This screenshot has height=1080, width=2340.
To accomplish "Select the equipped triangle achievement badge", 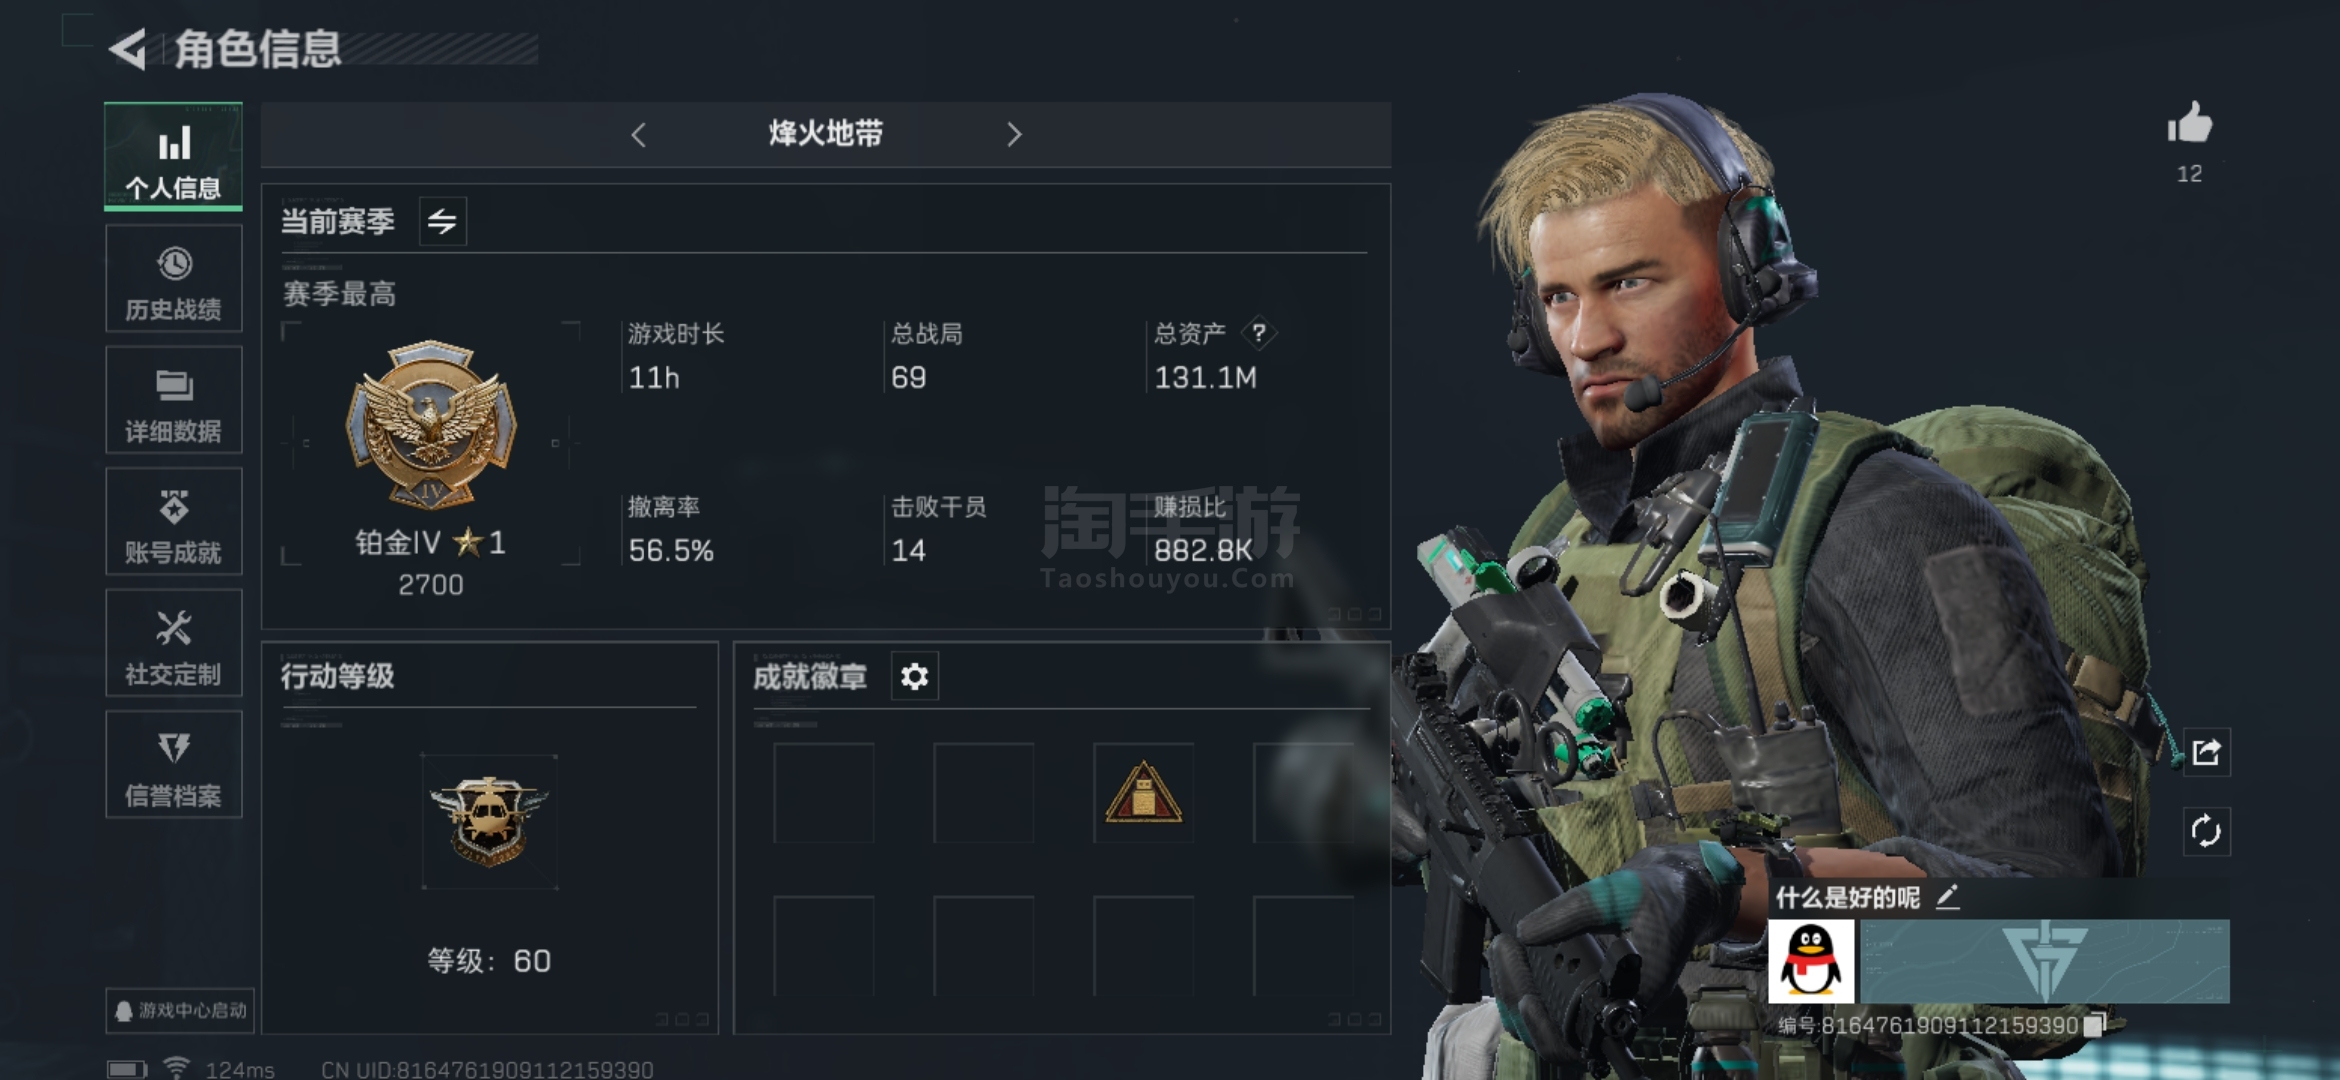I will click(1143, 793).
